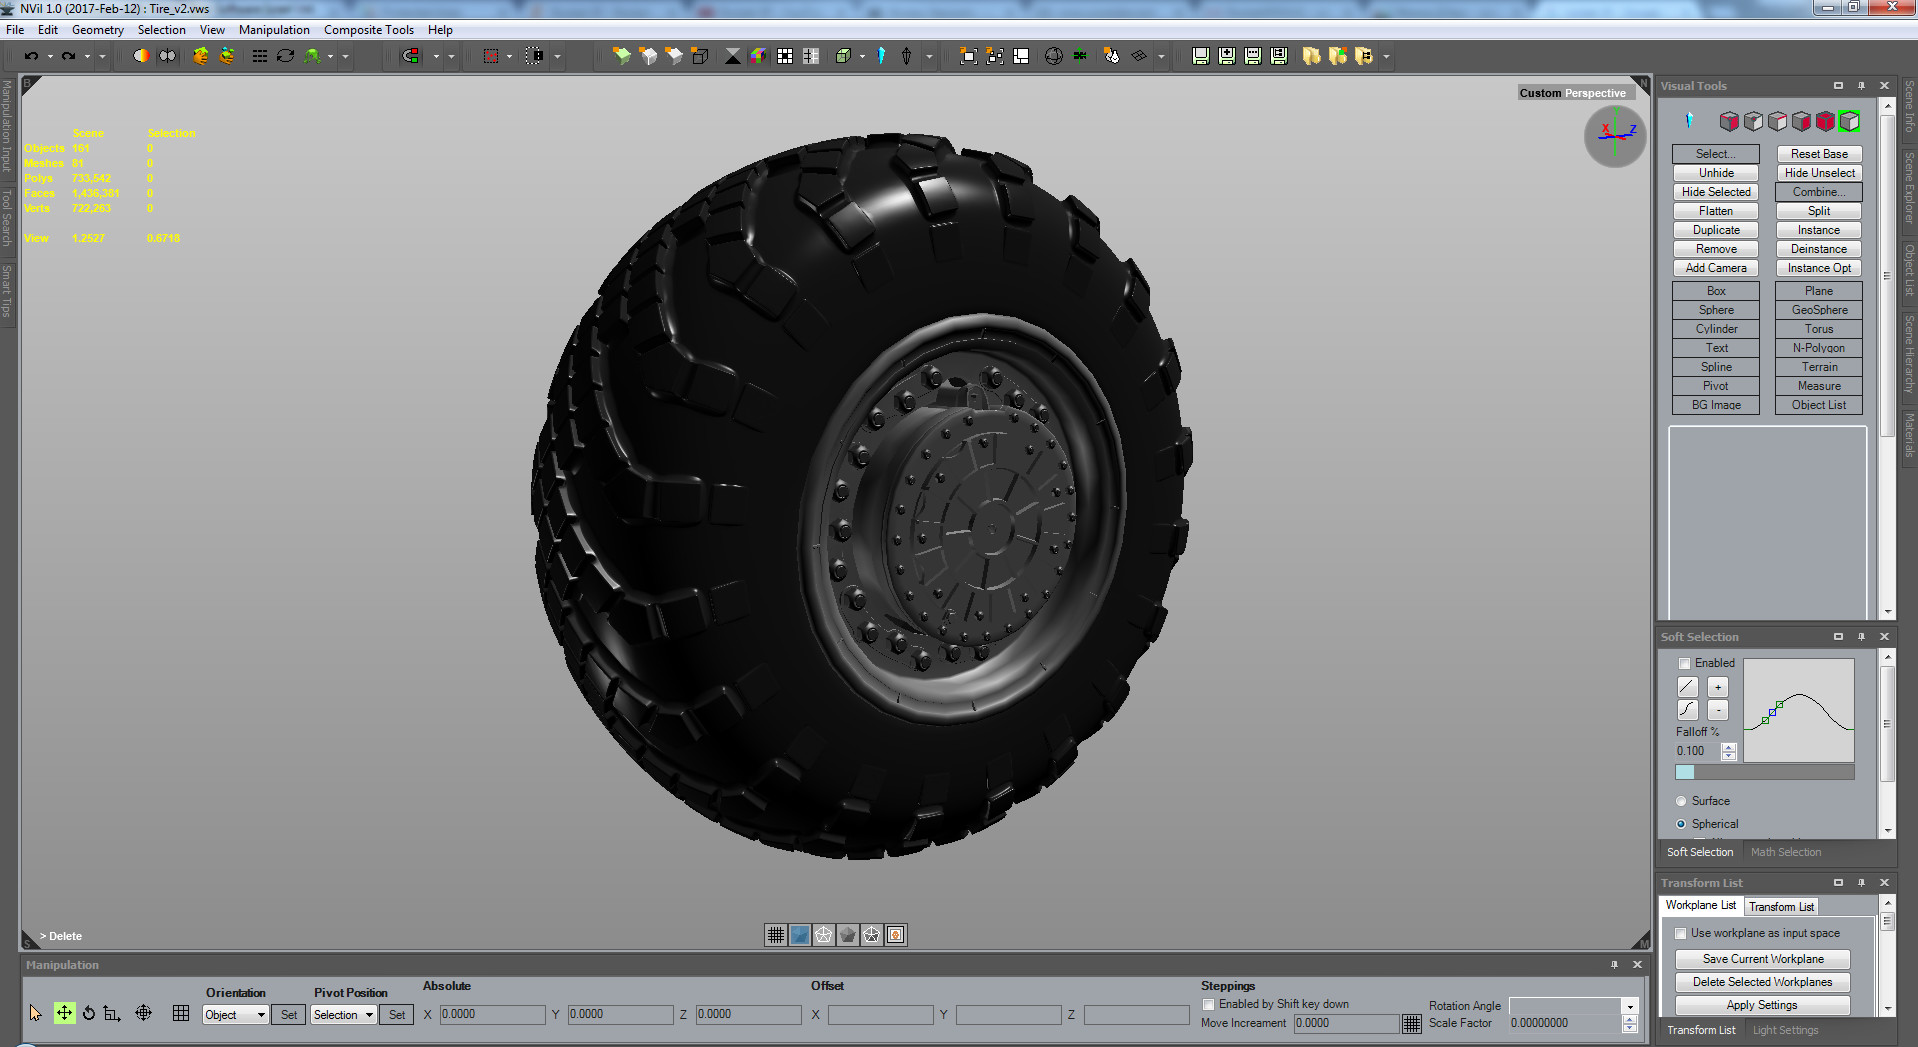The image size is (1918, 1047).
Task: Click the GeoSphere primitive button
Action: tap(1818, 310)
